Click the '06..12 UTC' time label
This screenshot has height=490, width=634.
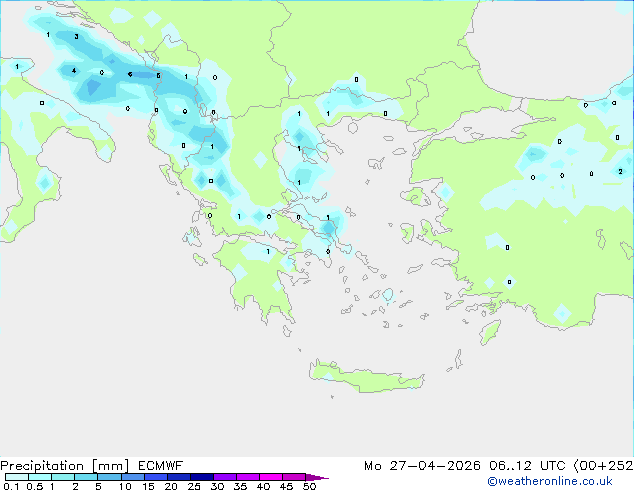click(x=527, y=466)
